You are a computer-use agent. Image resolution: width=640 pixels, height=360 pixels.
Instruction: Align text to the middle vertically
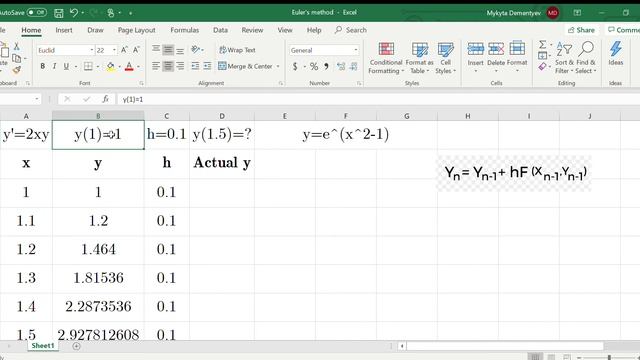(x=168, y=50)
